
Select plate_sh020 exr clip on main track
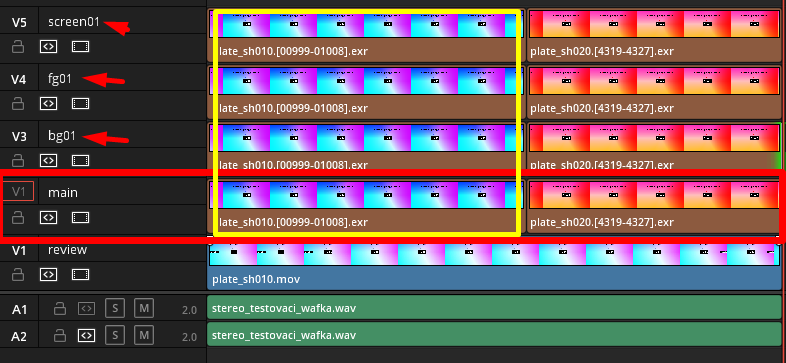tap(655, 206)
